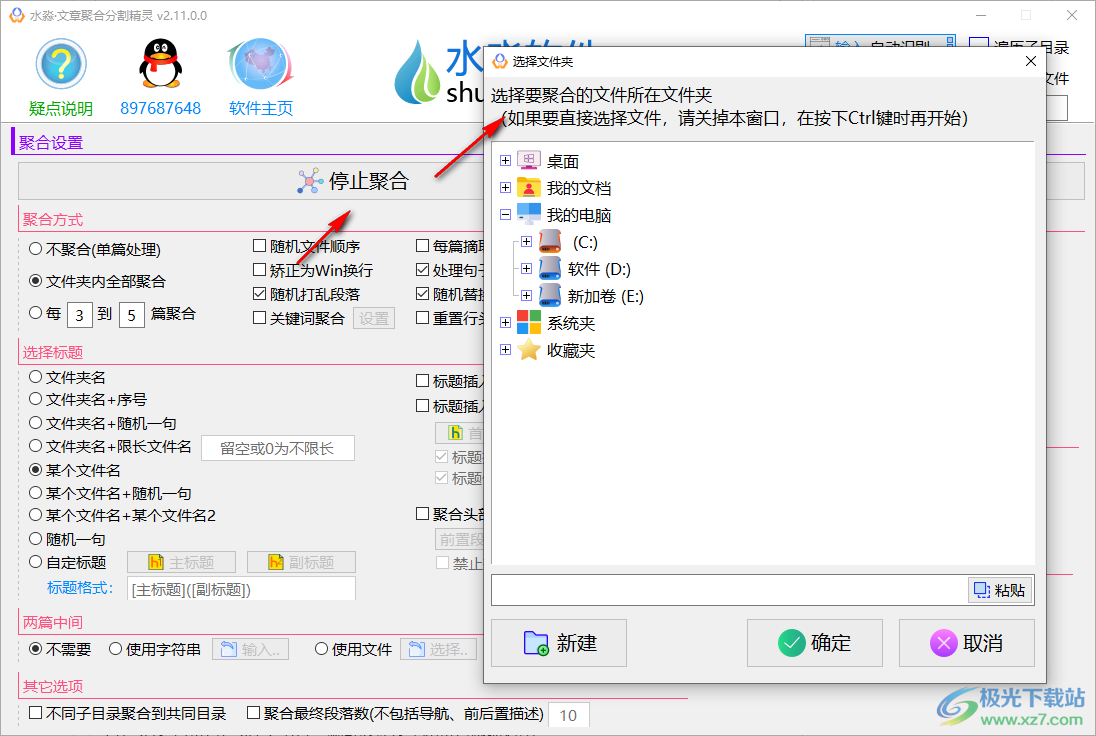Collapse the 我的电脑 tree node
The image size is (1096, 736).
tap(505, 215)
